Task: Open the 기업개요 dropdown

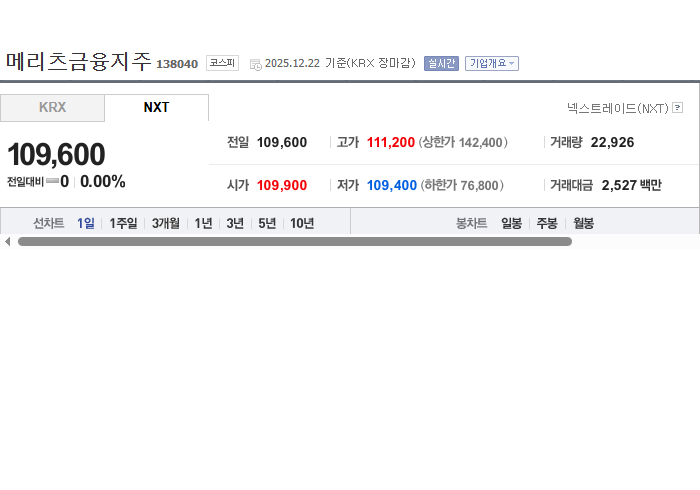Action: (x=492, y=63)
